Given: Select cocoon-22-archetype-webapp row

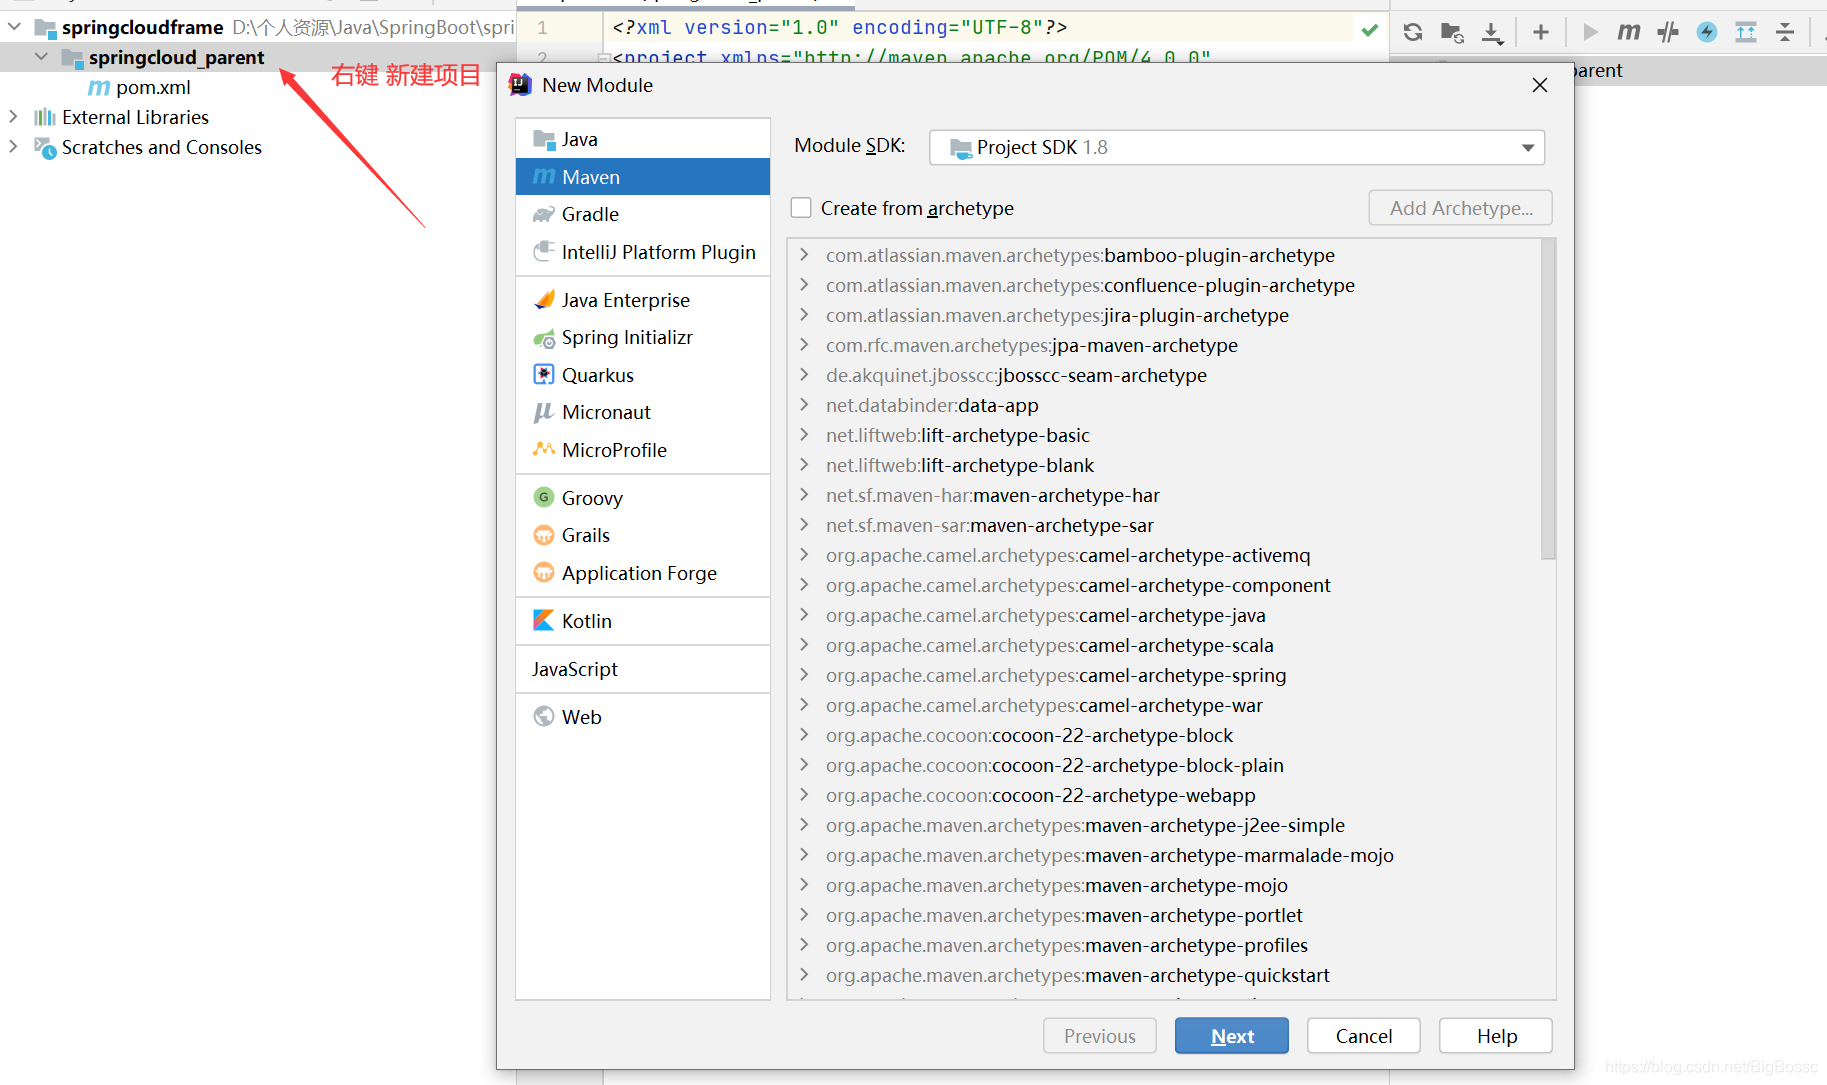Looking at the screenshot, I should pyautogui.click(x=1165, y=795).
